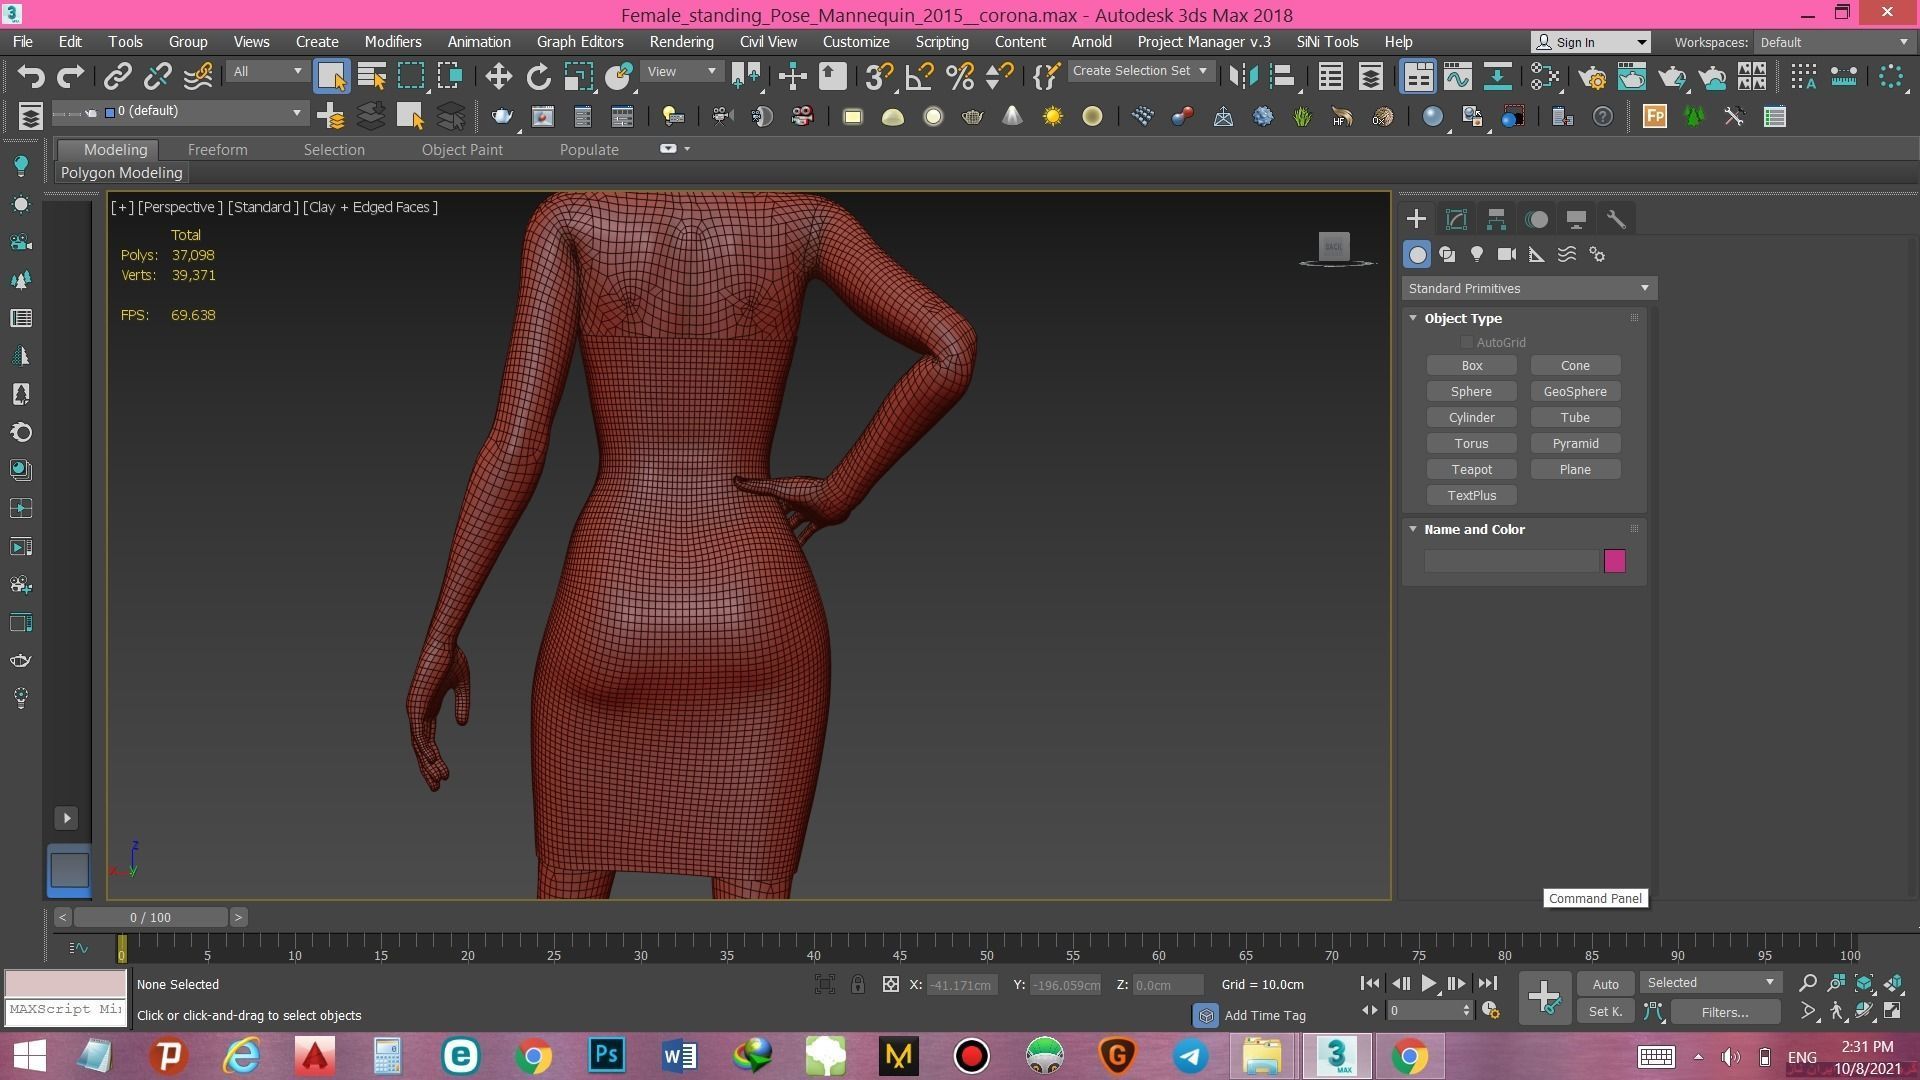Toggle the Spinner Snap toggle
This screenshot has width=1920, height=1080.
point(999,76)
